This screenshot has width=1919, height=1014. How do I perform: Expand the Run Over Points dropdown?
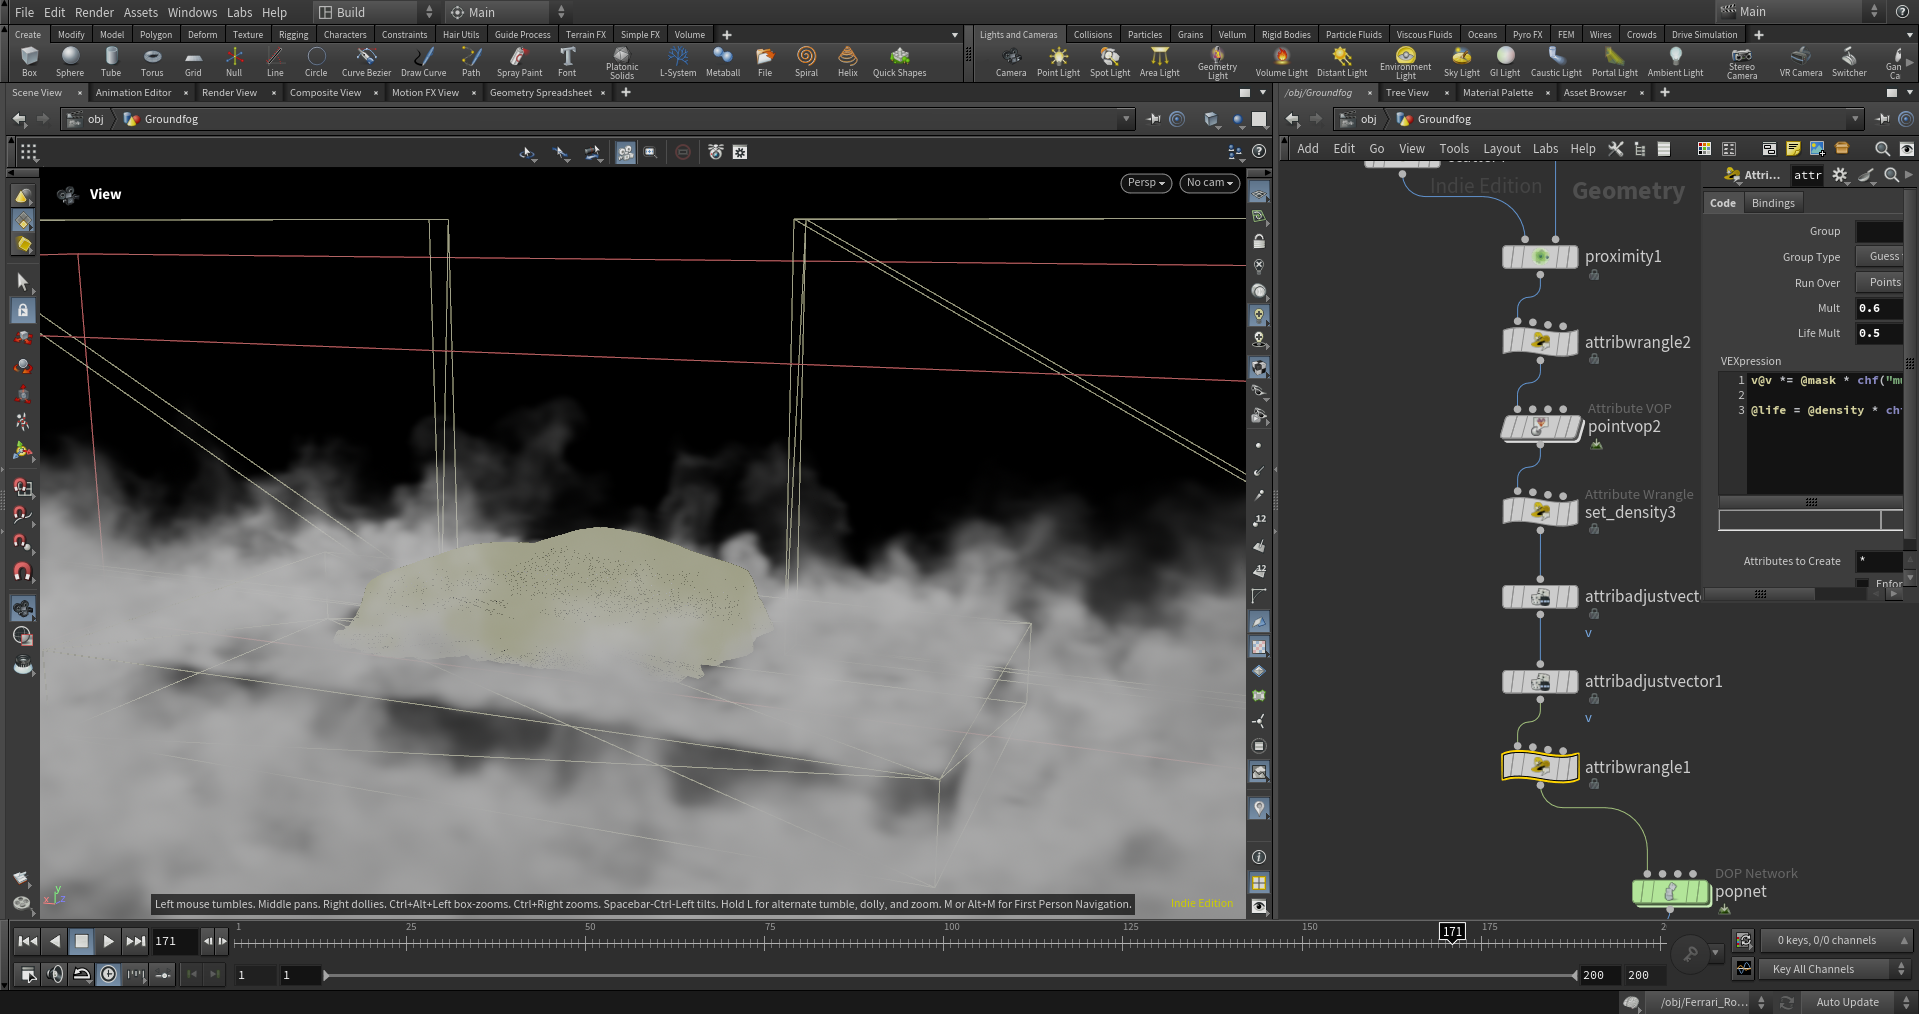pos(1880,283)
